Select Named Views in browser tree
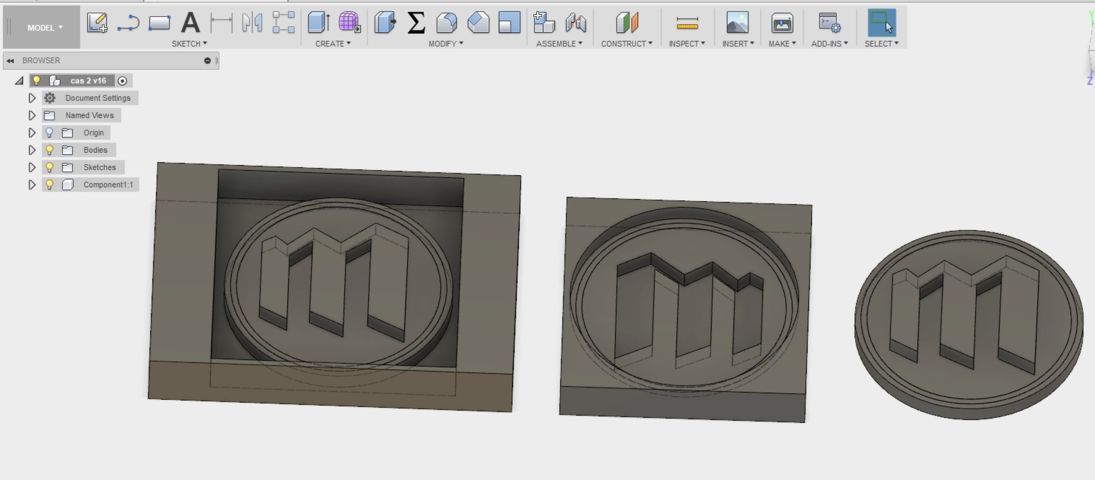The height and width of the screenshot is (480, 1095). coord(89,115)
